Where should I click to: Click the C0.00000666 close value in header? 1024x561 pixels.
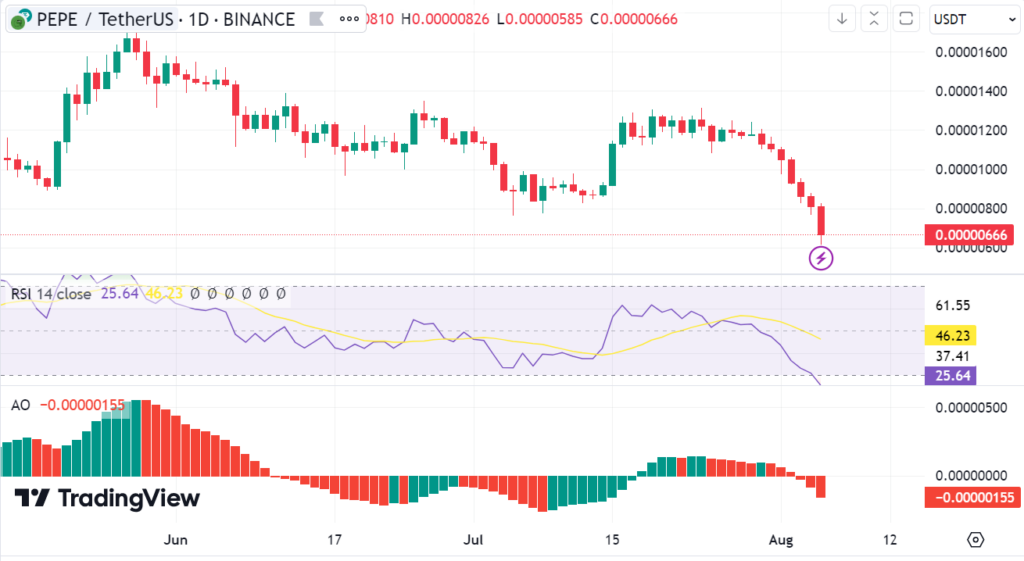tap(633, 20)
